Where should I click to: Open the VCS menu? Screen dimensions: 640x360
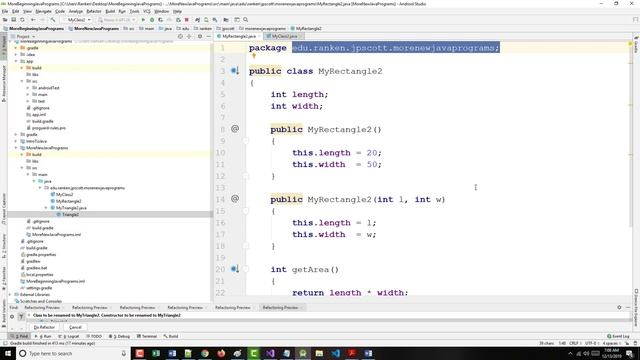(x=147, y=11)
